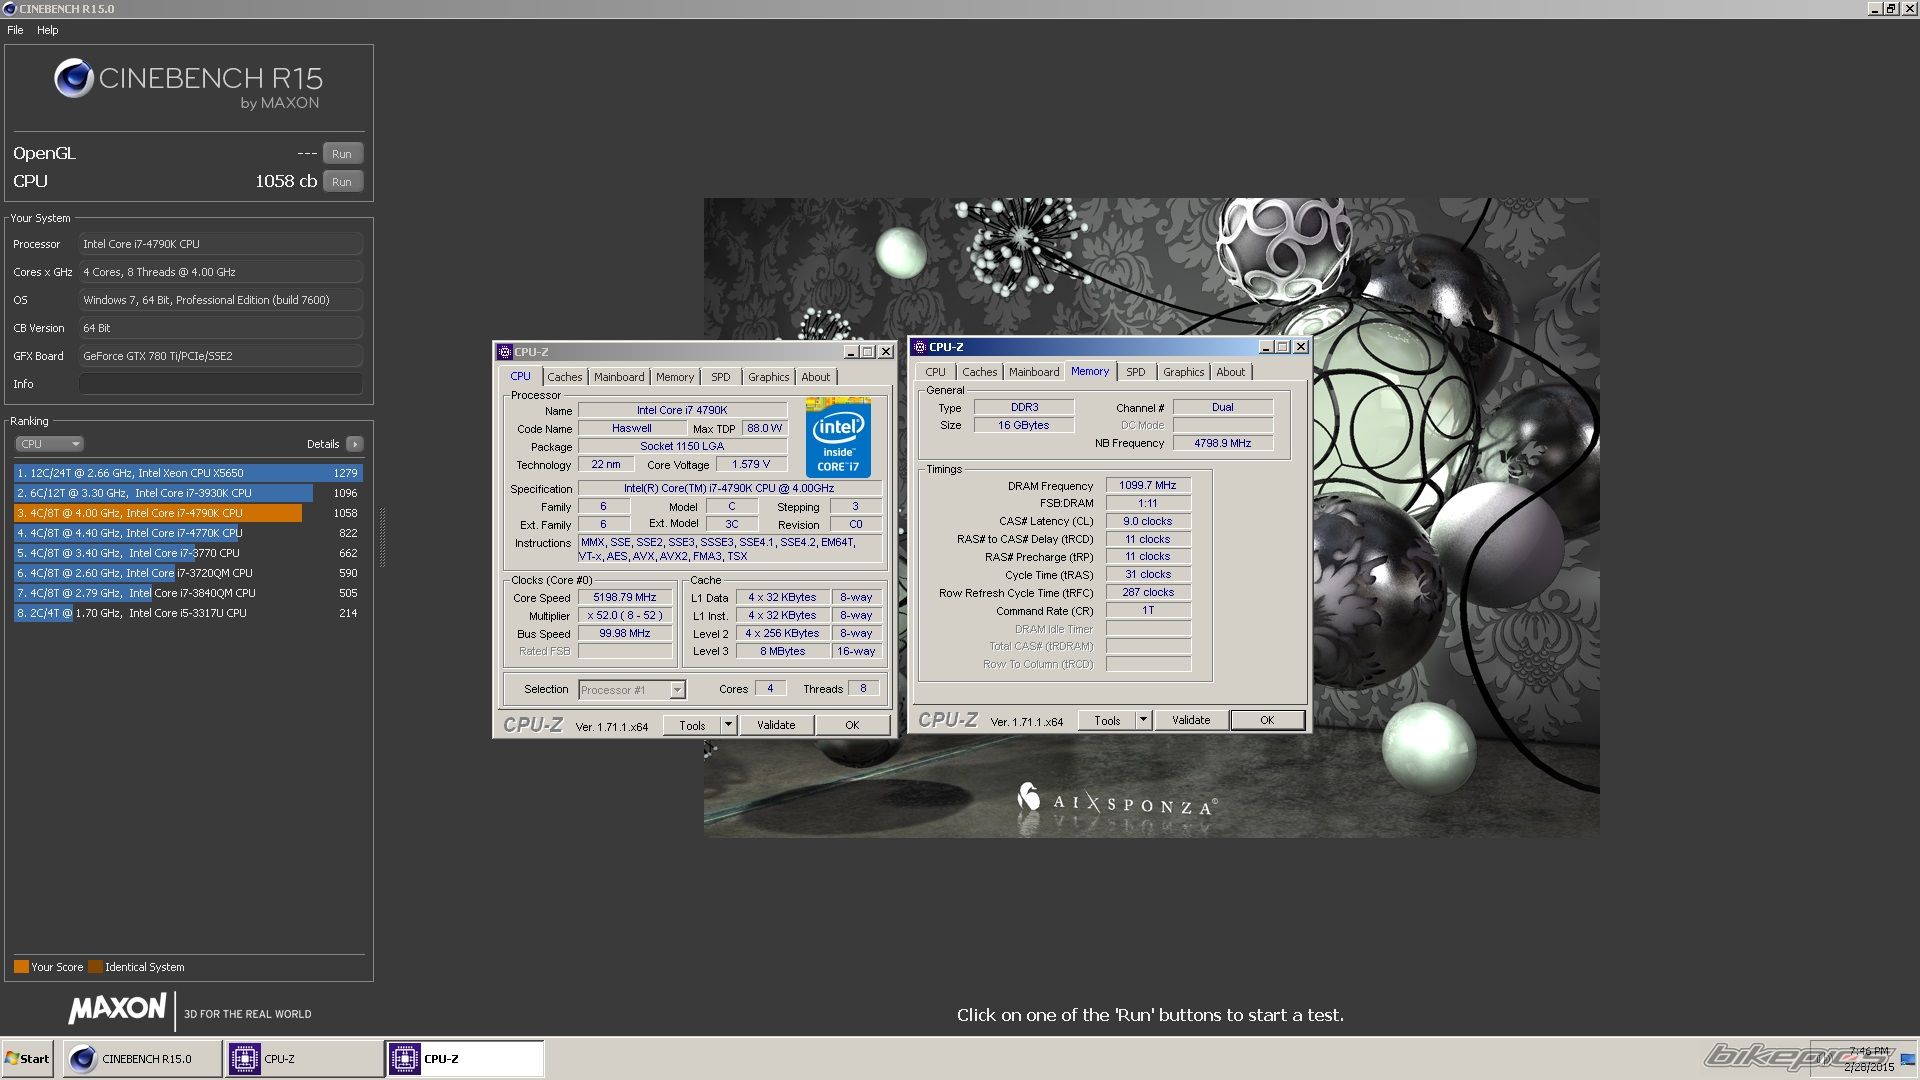Click left CPU-Z title bar icon
This screenshot has height=1080, width=1920.
point(505,352)
